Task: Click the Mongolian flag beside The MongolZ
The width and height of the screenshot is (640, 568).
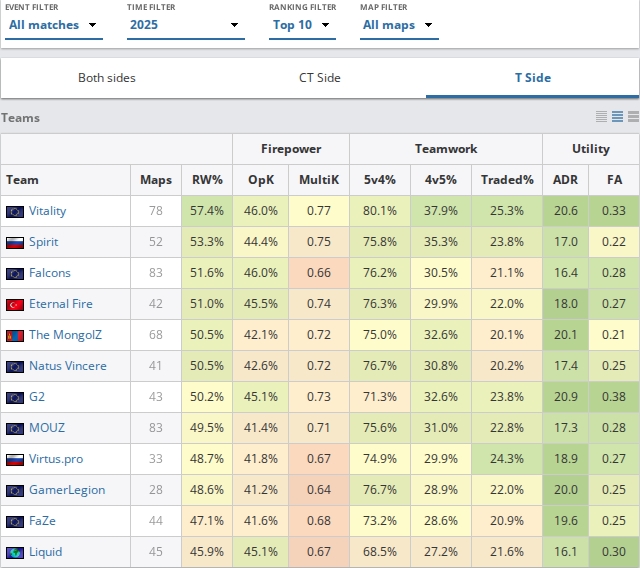Action: pos(15,336)
